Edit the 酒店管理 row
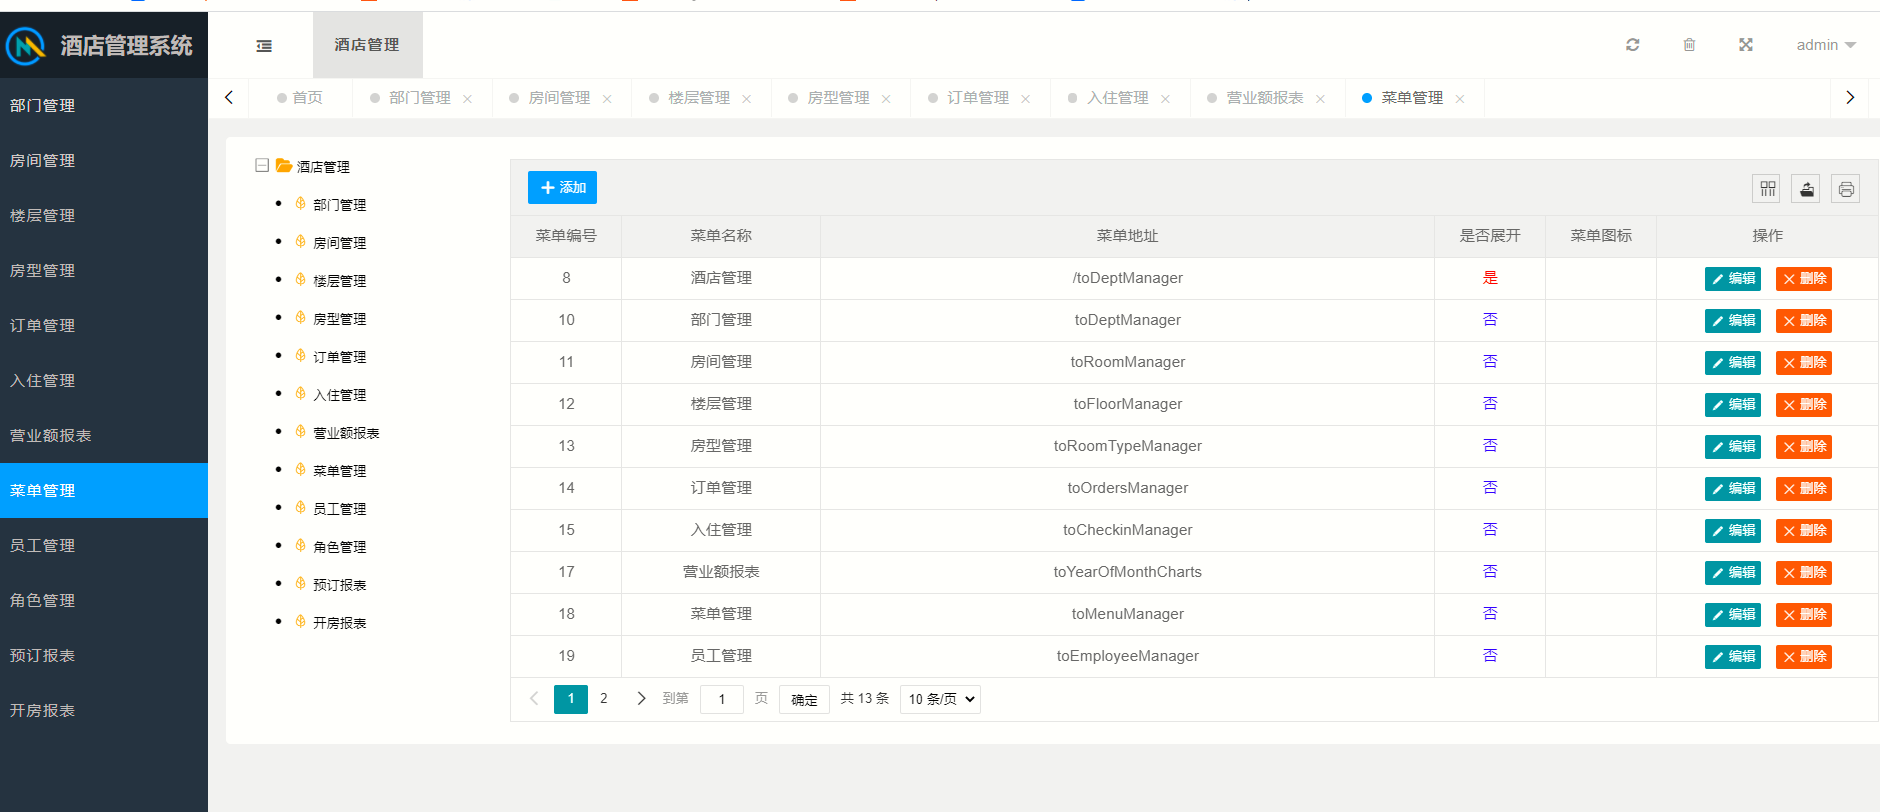Screen dimensions: 1880x812 pos(1733,279)
